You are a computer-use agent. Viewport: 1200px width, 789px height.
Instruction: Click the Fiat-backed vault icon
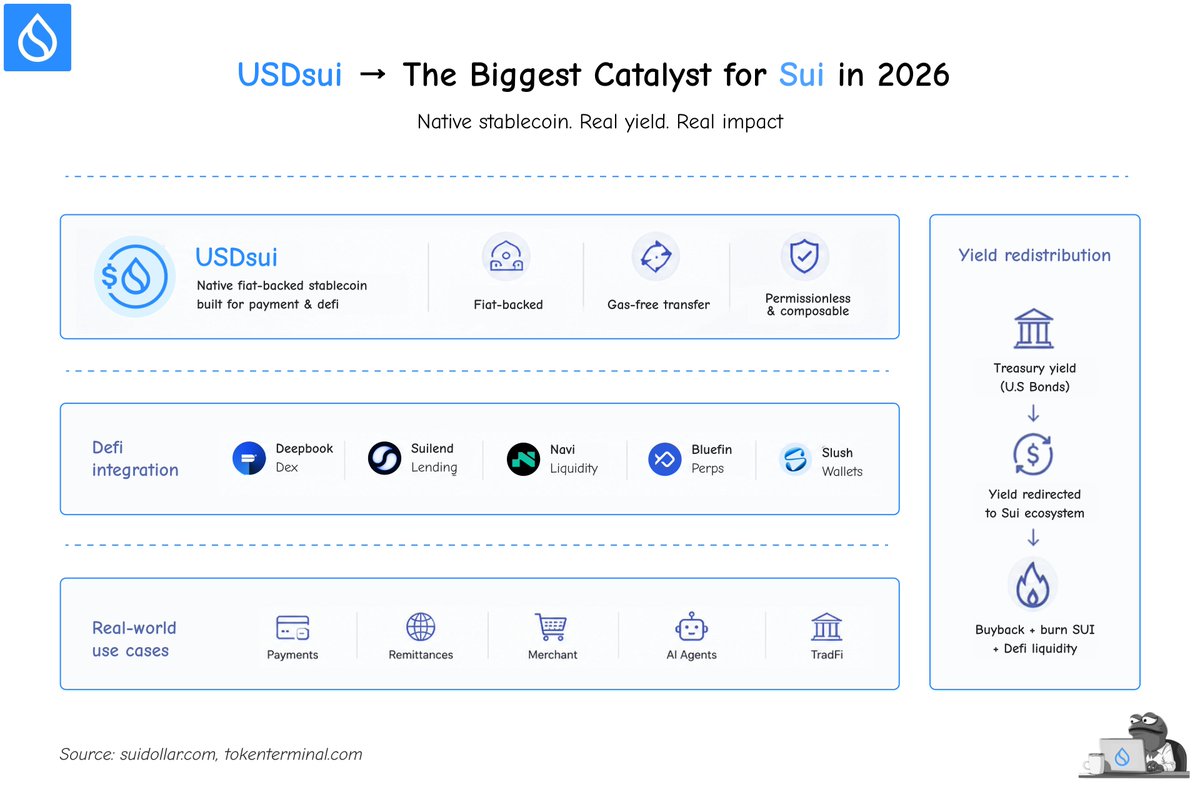506,258
